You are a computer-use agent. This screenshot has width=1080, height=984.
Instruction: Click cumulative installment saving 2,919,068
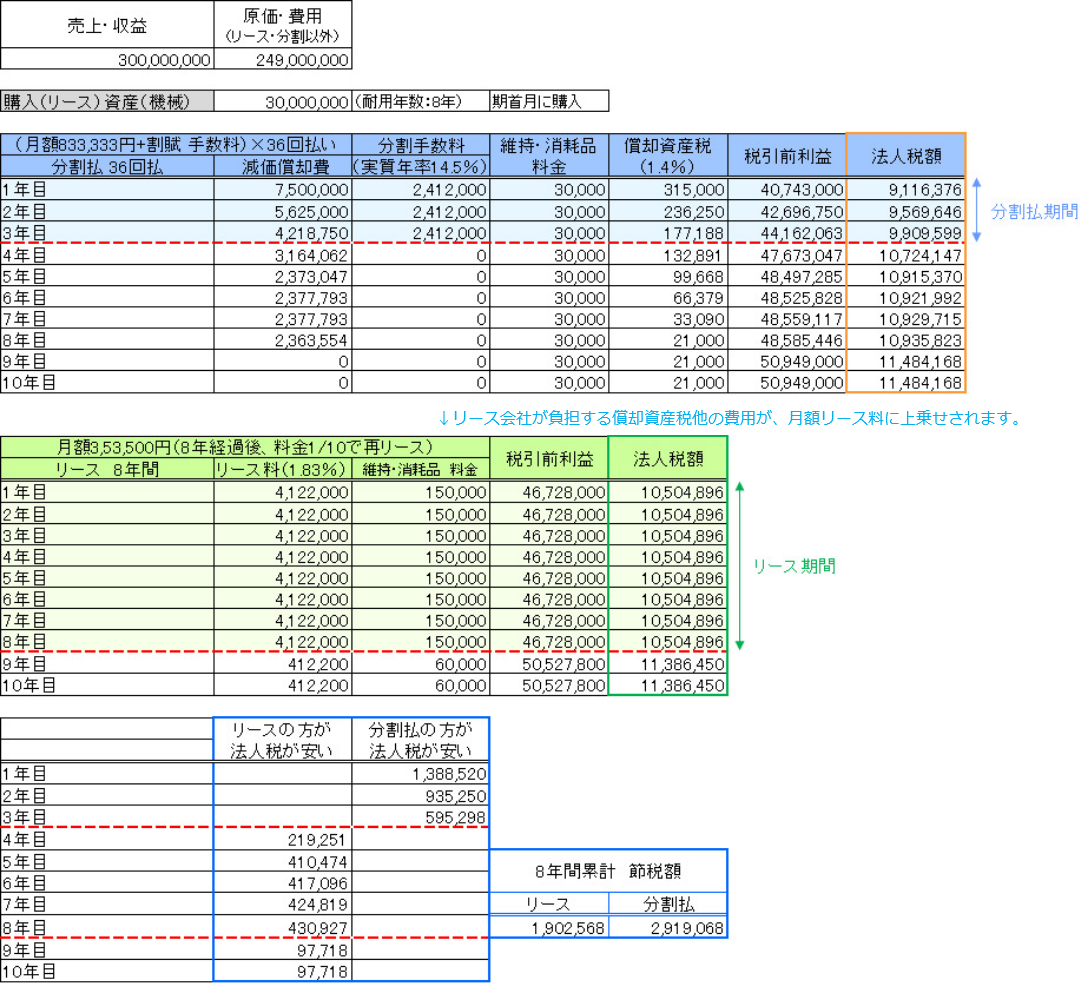click(668, 927)
